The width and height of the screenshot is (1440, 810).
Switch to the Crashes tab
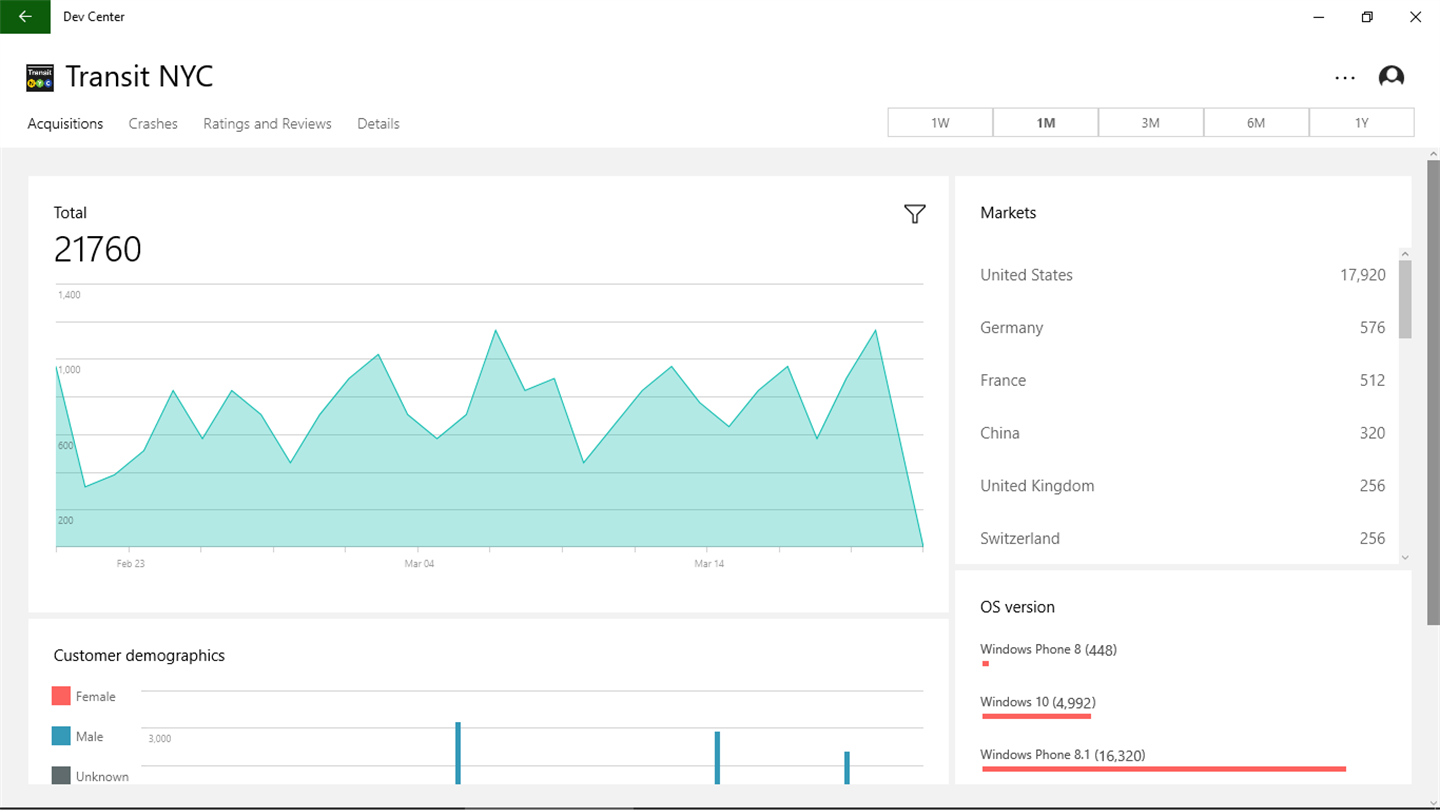[153, 124]
